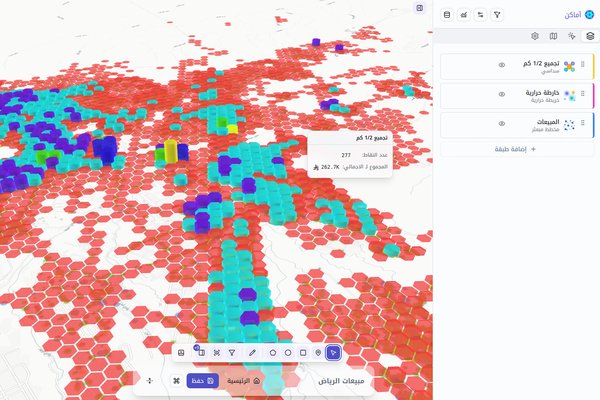Select the location pin marker tool
This screenshot has width=600, height=400.
pos(318,353)
